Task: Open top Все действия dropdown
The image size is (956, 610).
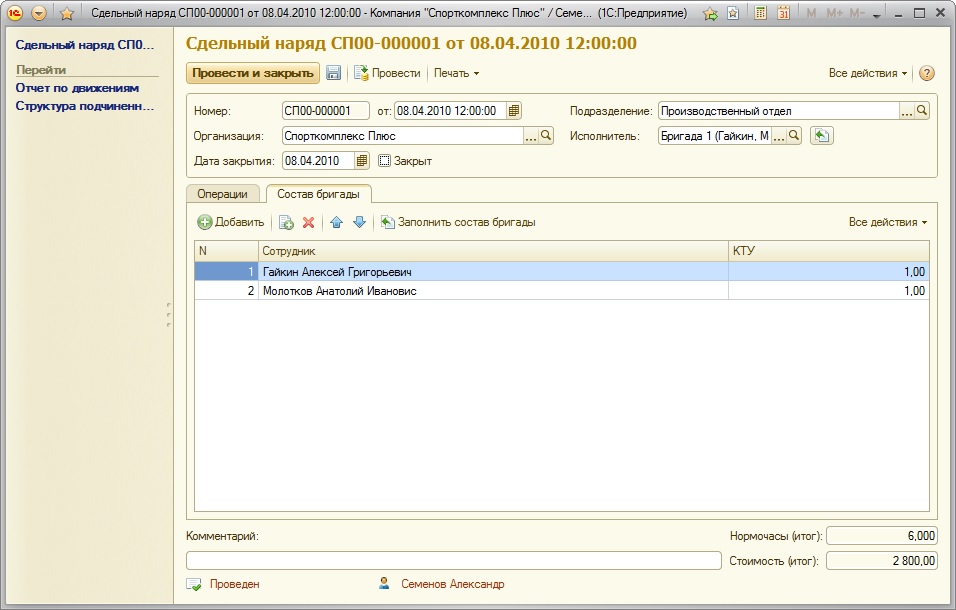Action: pos(867,73)
